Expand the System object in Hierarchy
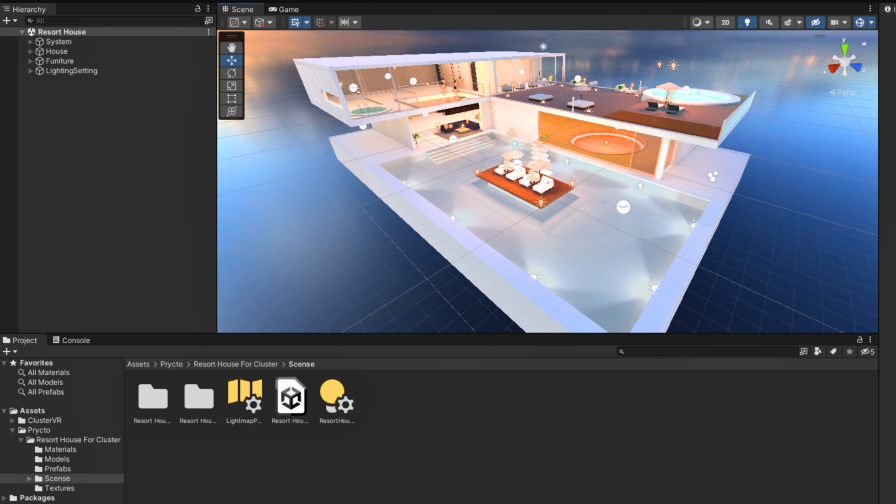Image resolution: width=896 pixels, height=504 pixels. pyautogui.click(x=31, y=42)
